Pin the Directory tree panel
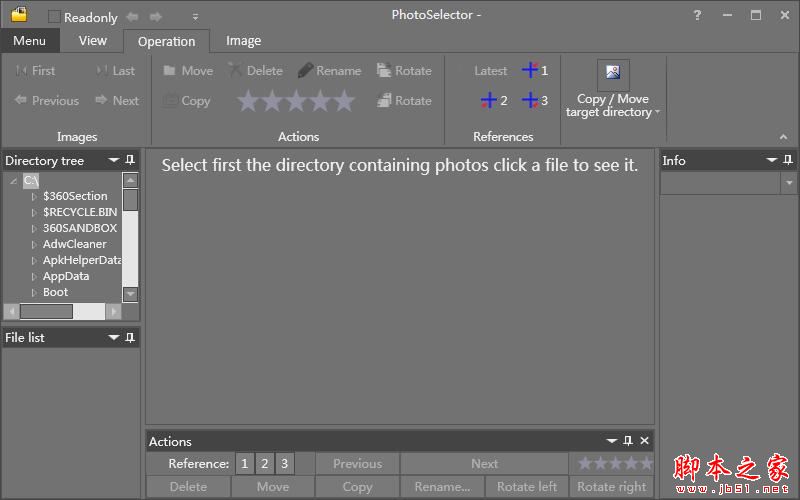 pos(130,160)
